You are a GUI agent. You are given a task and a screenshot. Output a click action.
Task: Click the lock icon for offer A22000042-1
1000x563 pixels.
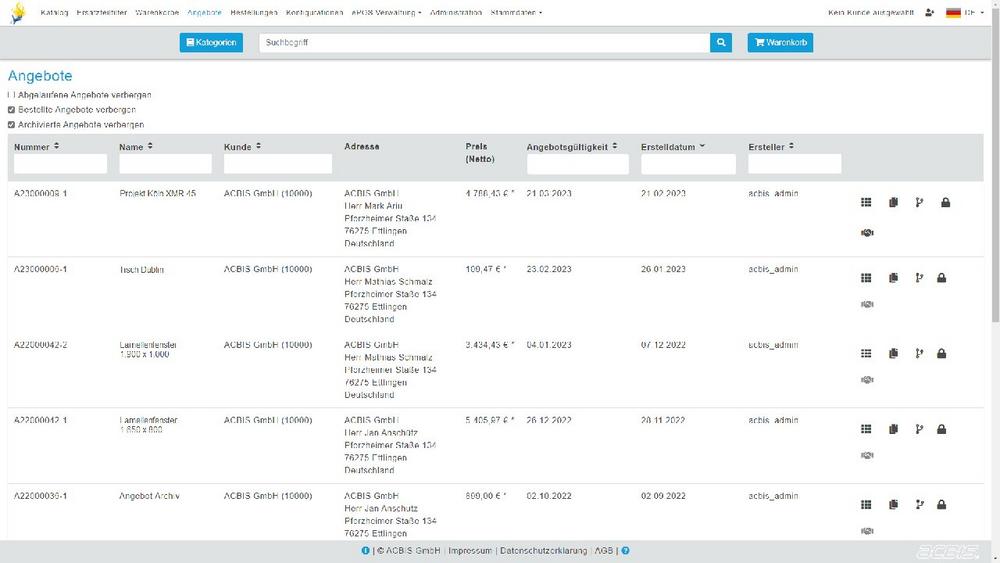coord(941,429)
